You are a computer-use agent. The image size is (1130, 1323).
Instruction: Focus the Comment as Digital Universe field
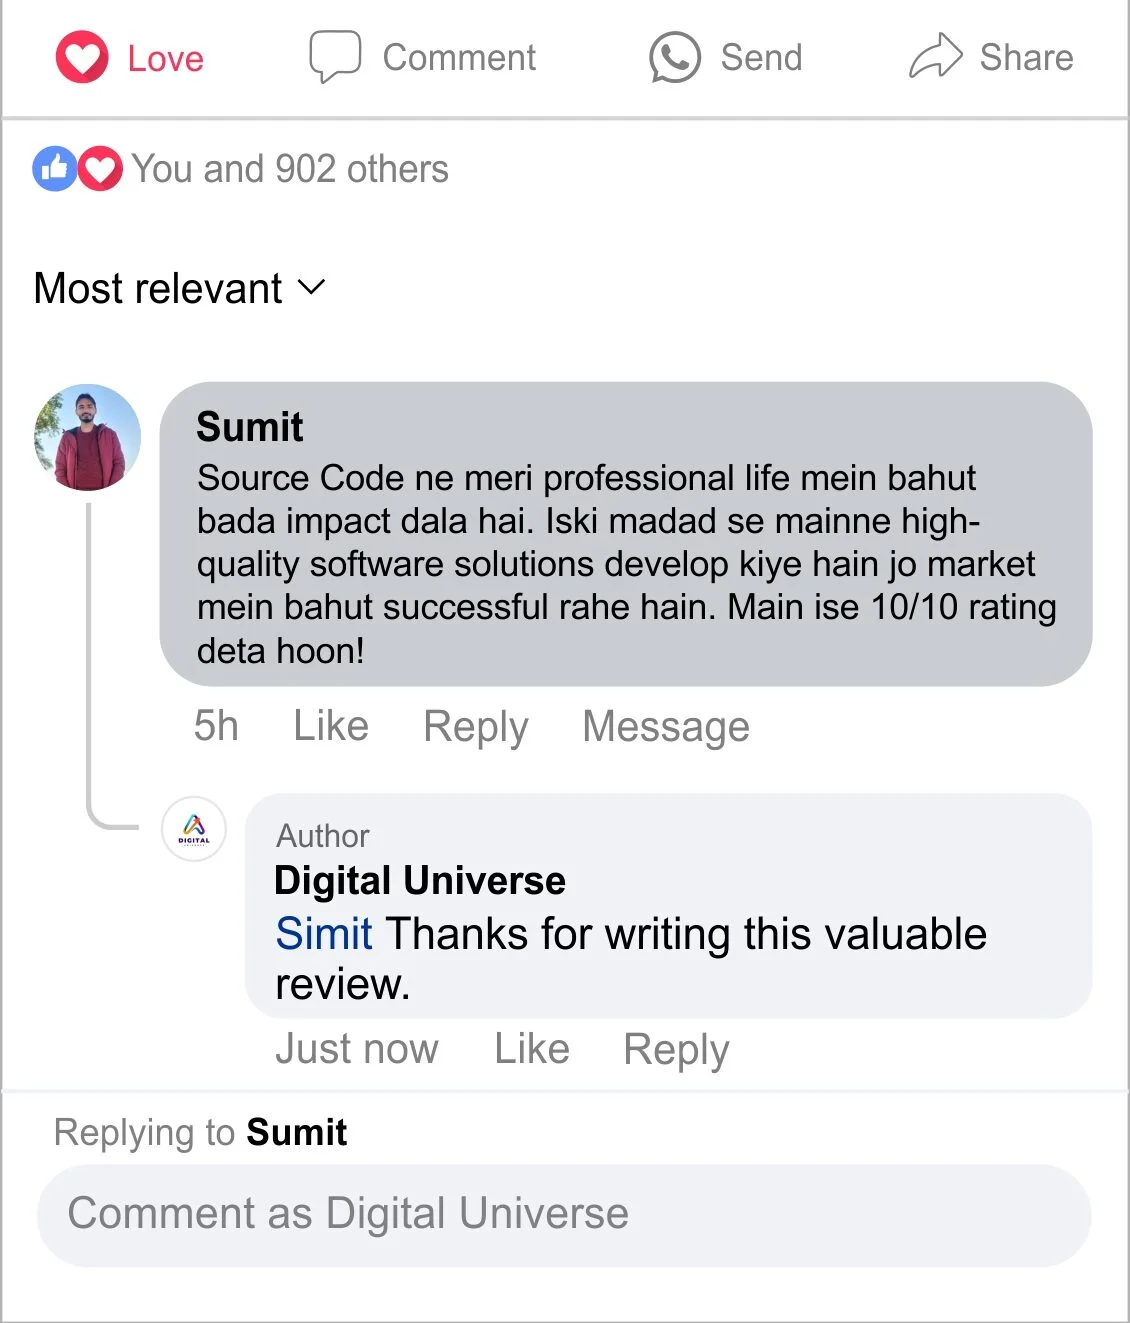(x=564, y=1214)
